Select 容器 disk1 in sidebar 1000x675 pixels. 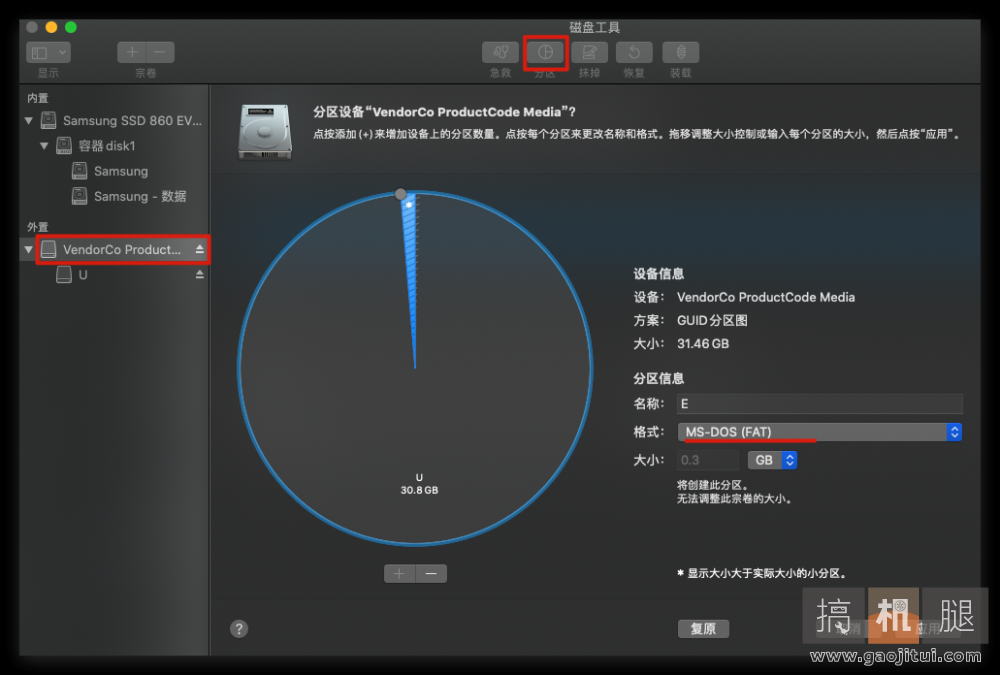(96, 145)
